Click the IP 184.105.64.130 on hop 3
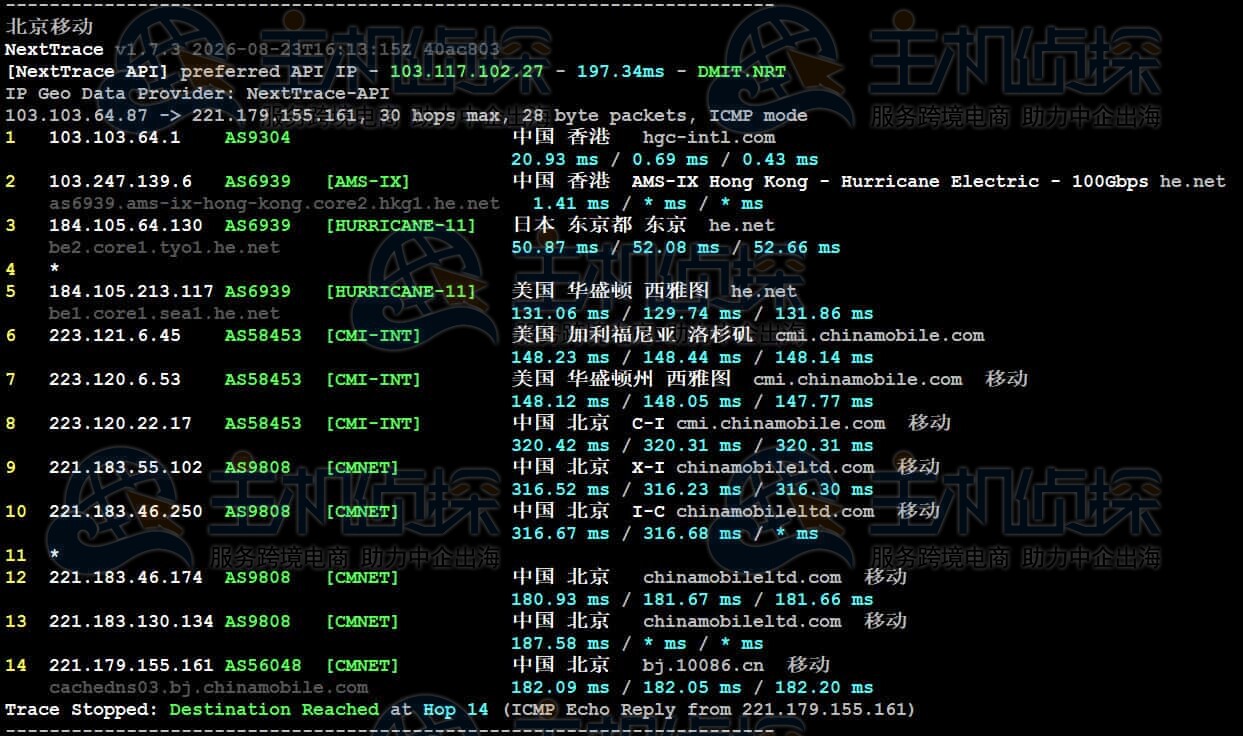Viewport: 1243px width, 736px height. pos(126,225)
